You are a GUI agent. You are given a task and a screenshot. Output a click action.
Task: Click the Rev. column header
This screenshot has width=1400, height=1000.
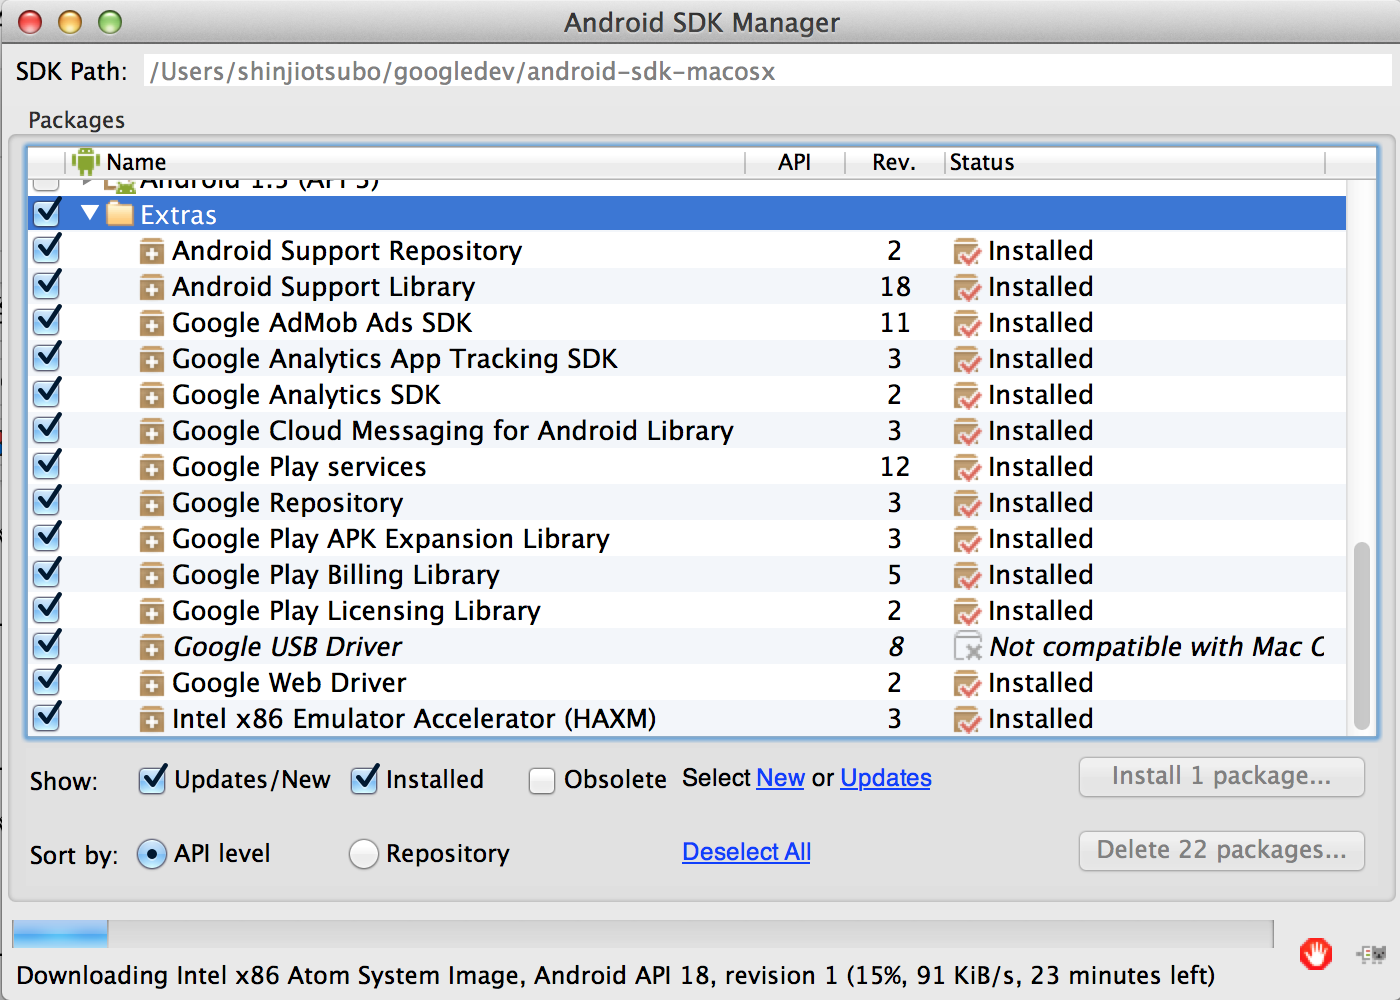click(x=894, y=162)
